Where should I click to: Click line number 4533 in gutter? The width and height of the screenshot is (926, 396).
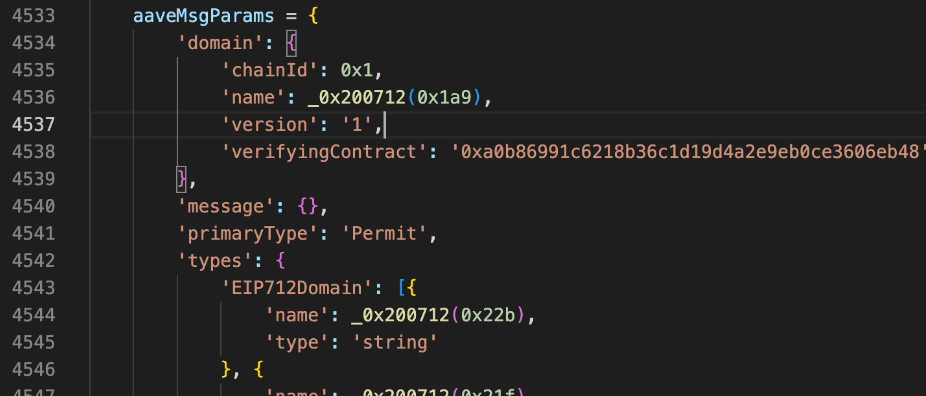33,16
